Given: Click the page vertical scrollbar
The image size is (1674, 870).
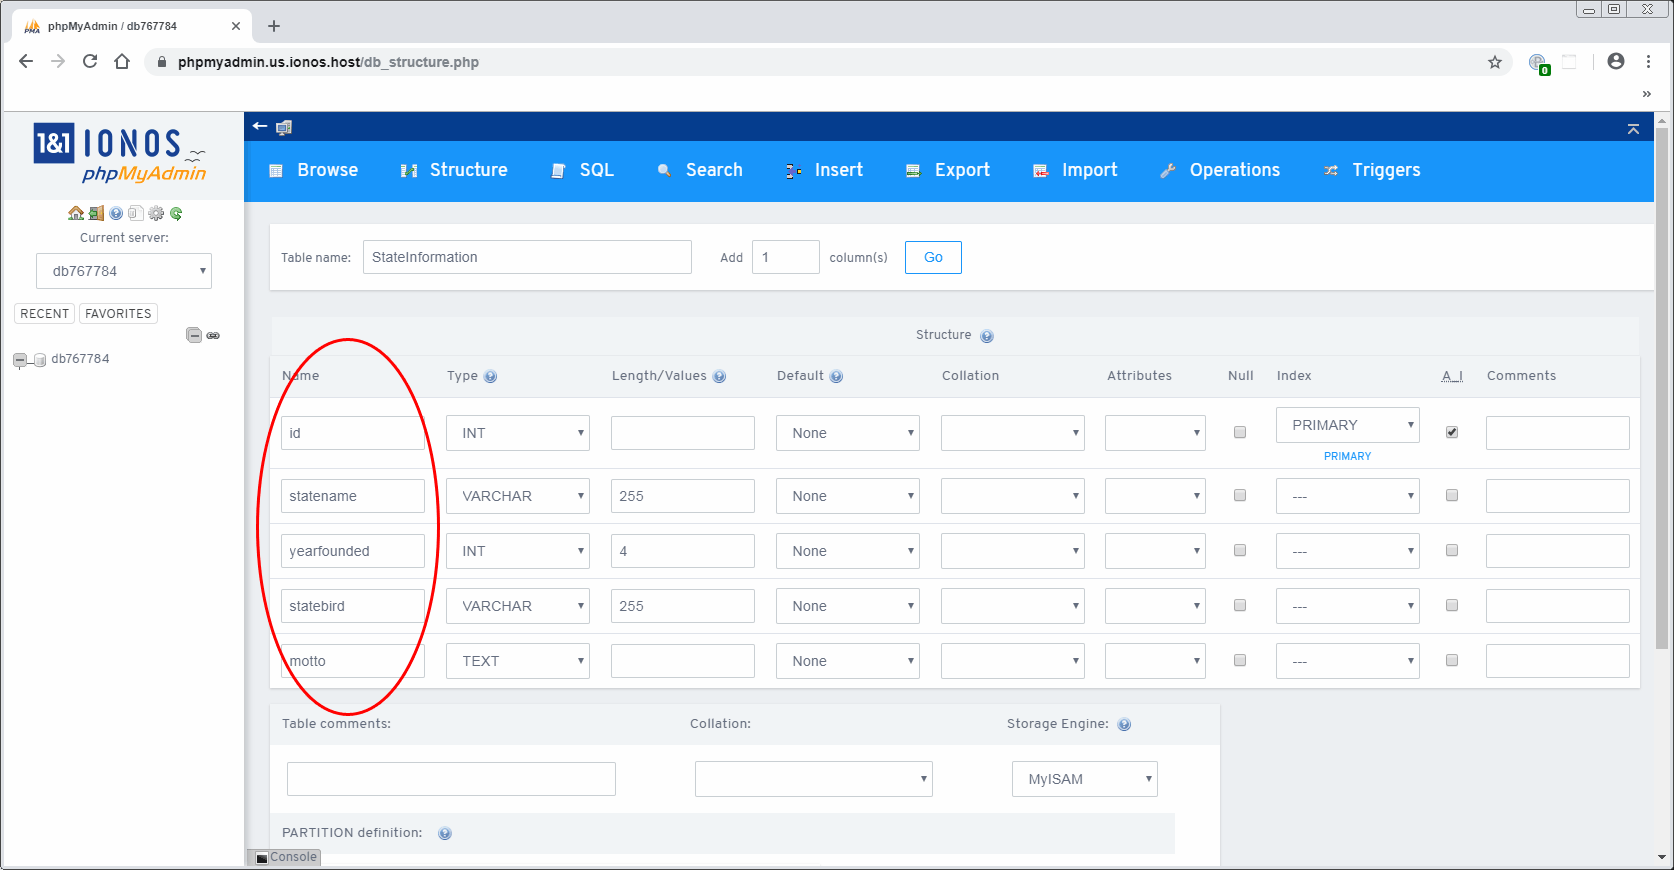Looking at the screenshot, I should pos(1662,390).
